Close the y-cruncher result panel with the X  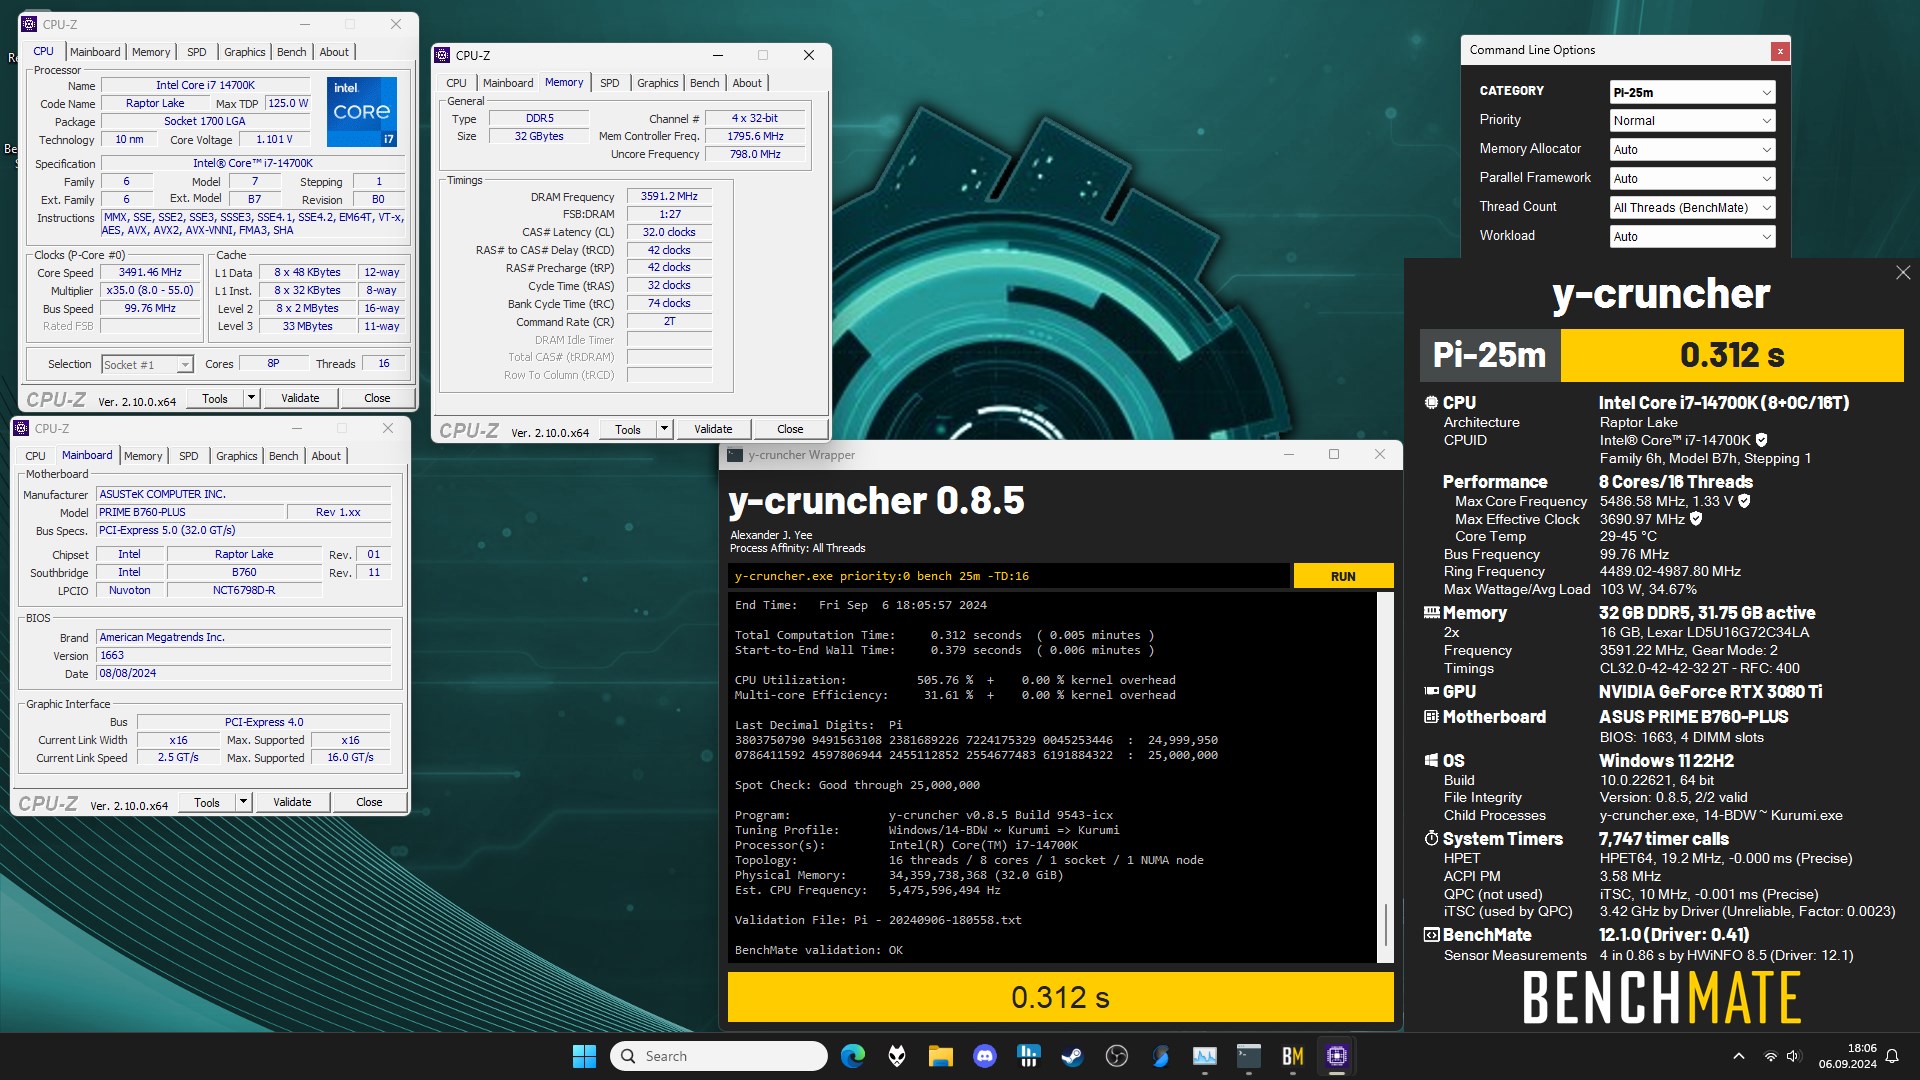[x=1903, y=273]
